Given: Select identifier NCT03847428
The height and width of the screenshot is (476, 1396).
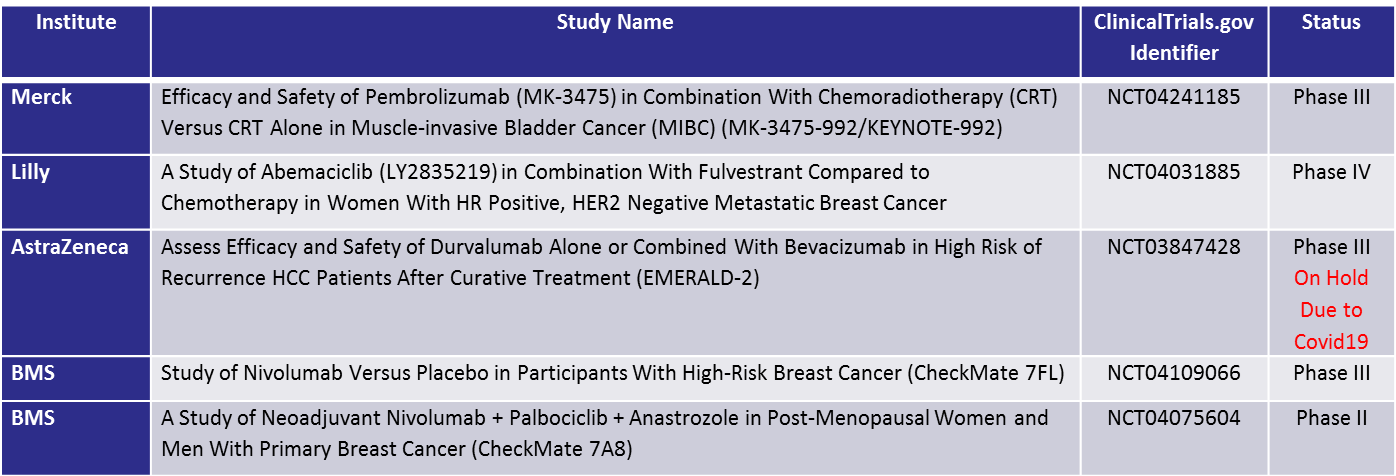Looking at the screenshot, I should point(1174,247).
